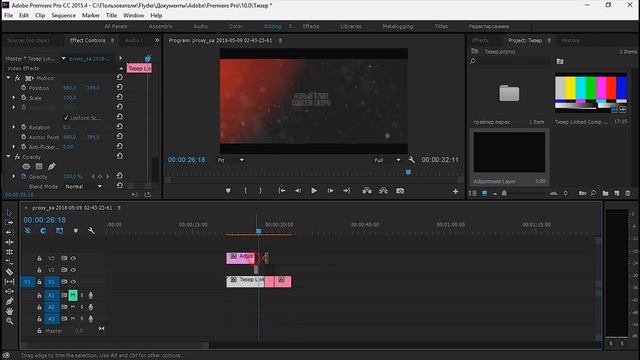Toggle Uniform Scale checkbox
This screenshot has width=640, height=360.
coord(66,118)
